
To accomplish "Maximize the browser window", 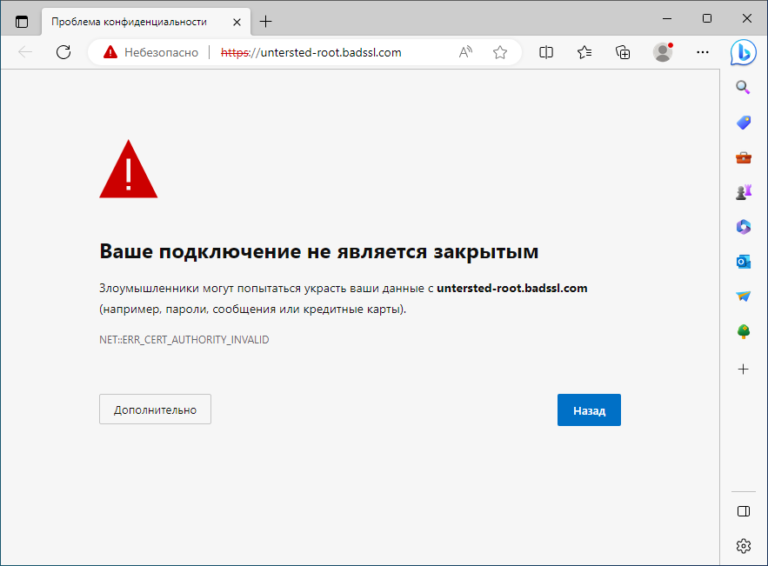I will (x=707, y=19).
